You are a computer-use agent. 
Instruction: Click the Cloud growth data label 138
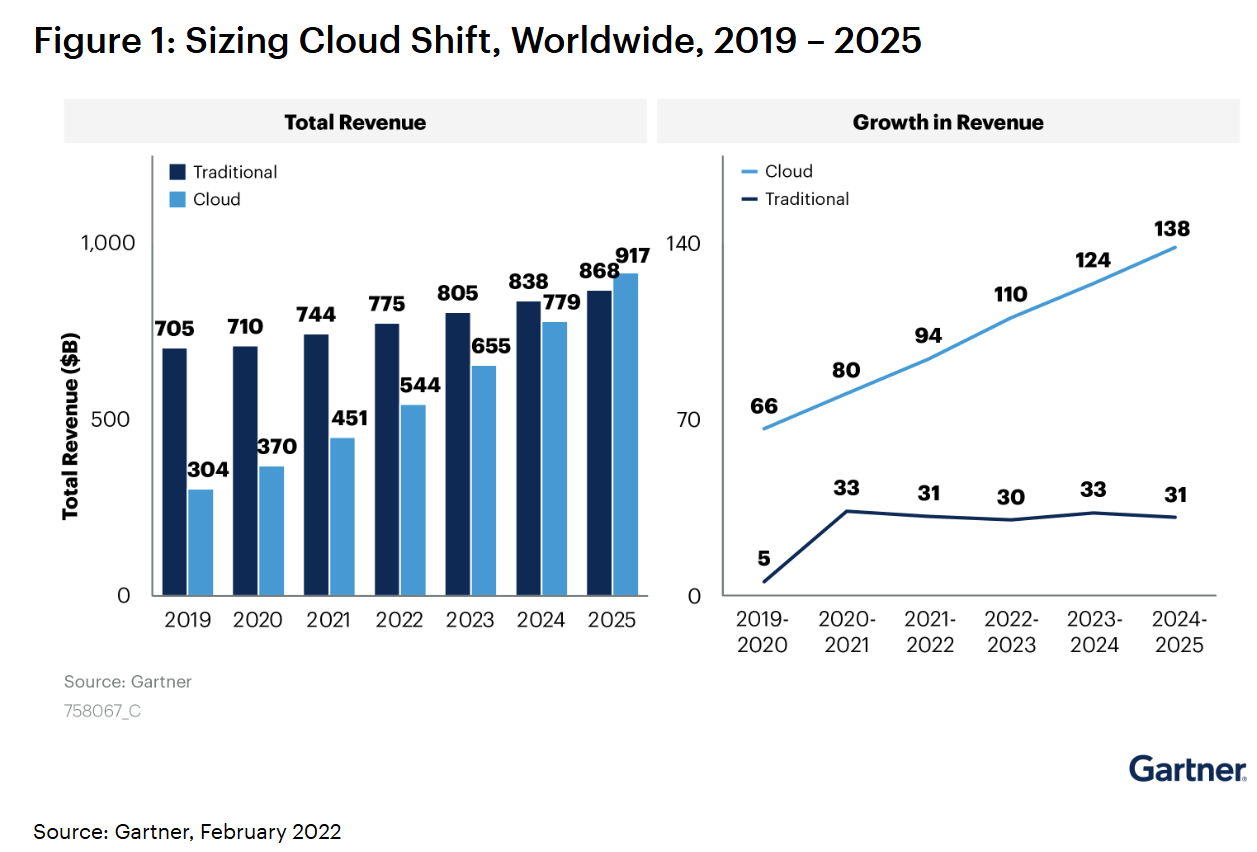(1171, 229)
